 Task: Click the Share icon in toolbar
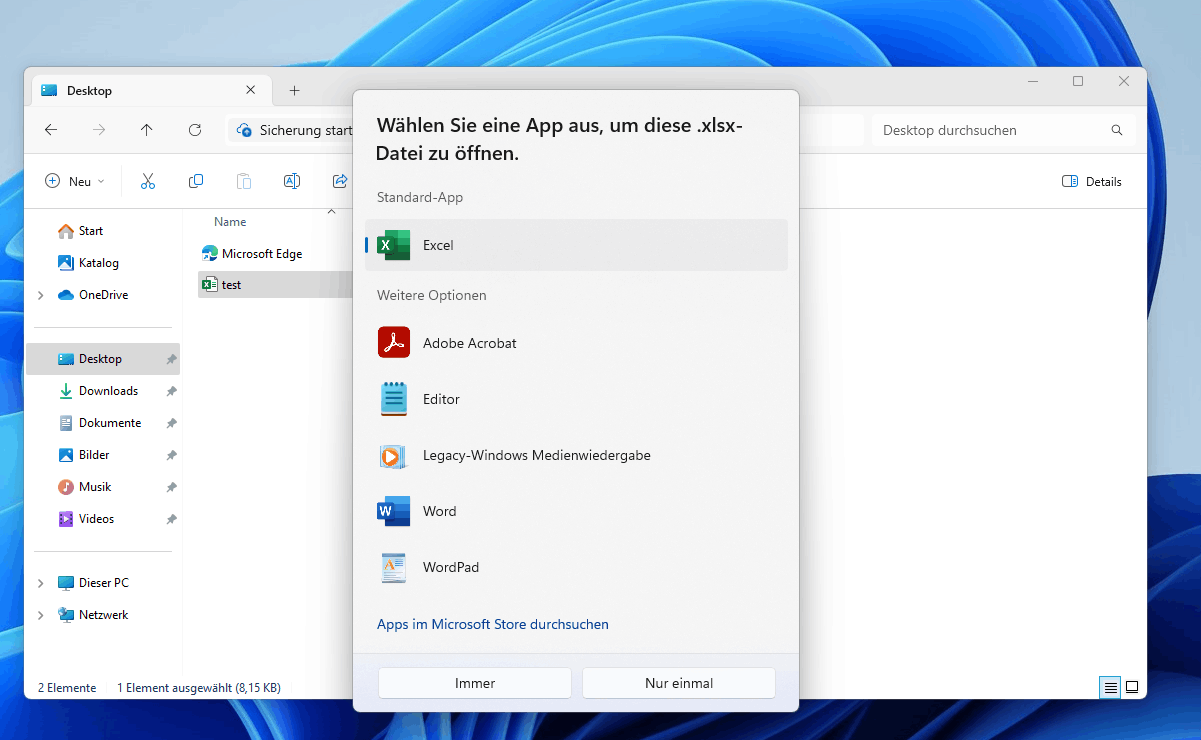pos(340,181)
